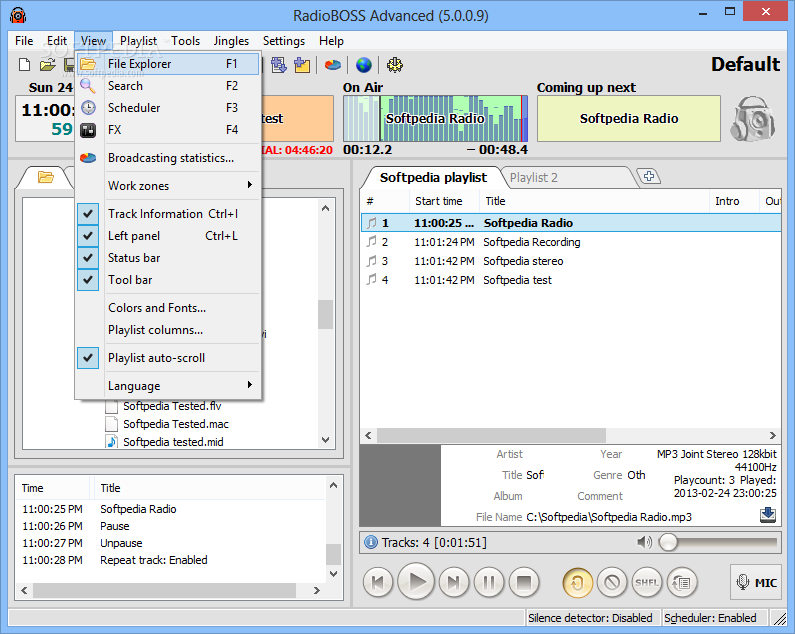Image resolution: width=795 pixels, height=634 pixels.
Task: Click the folder tab icon in left panel
Action: point(46,177)
